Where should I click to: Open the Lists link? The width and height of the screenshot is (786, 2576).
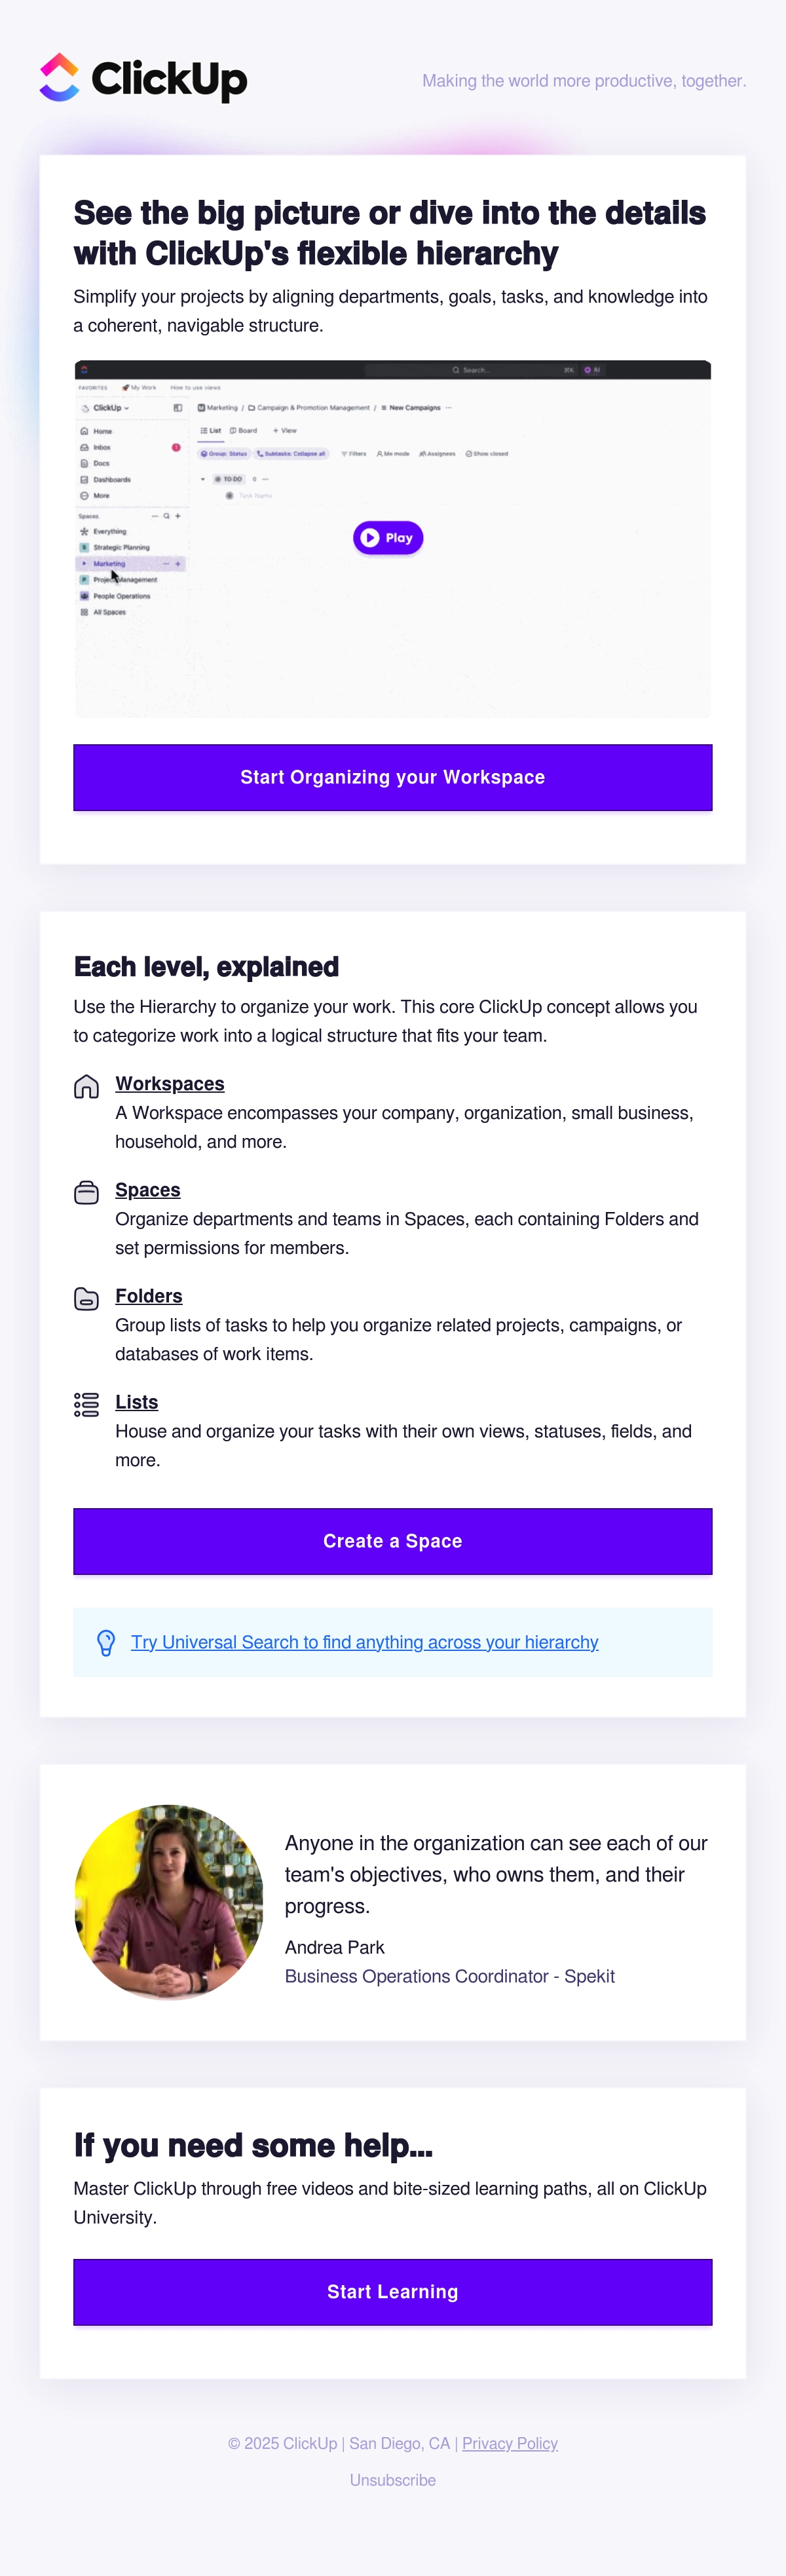tap(137, 1402)
